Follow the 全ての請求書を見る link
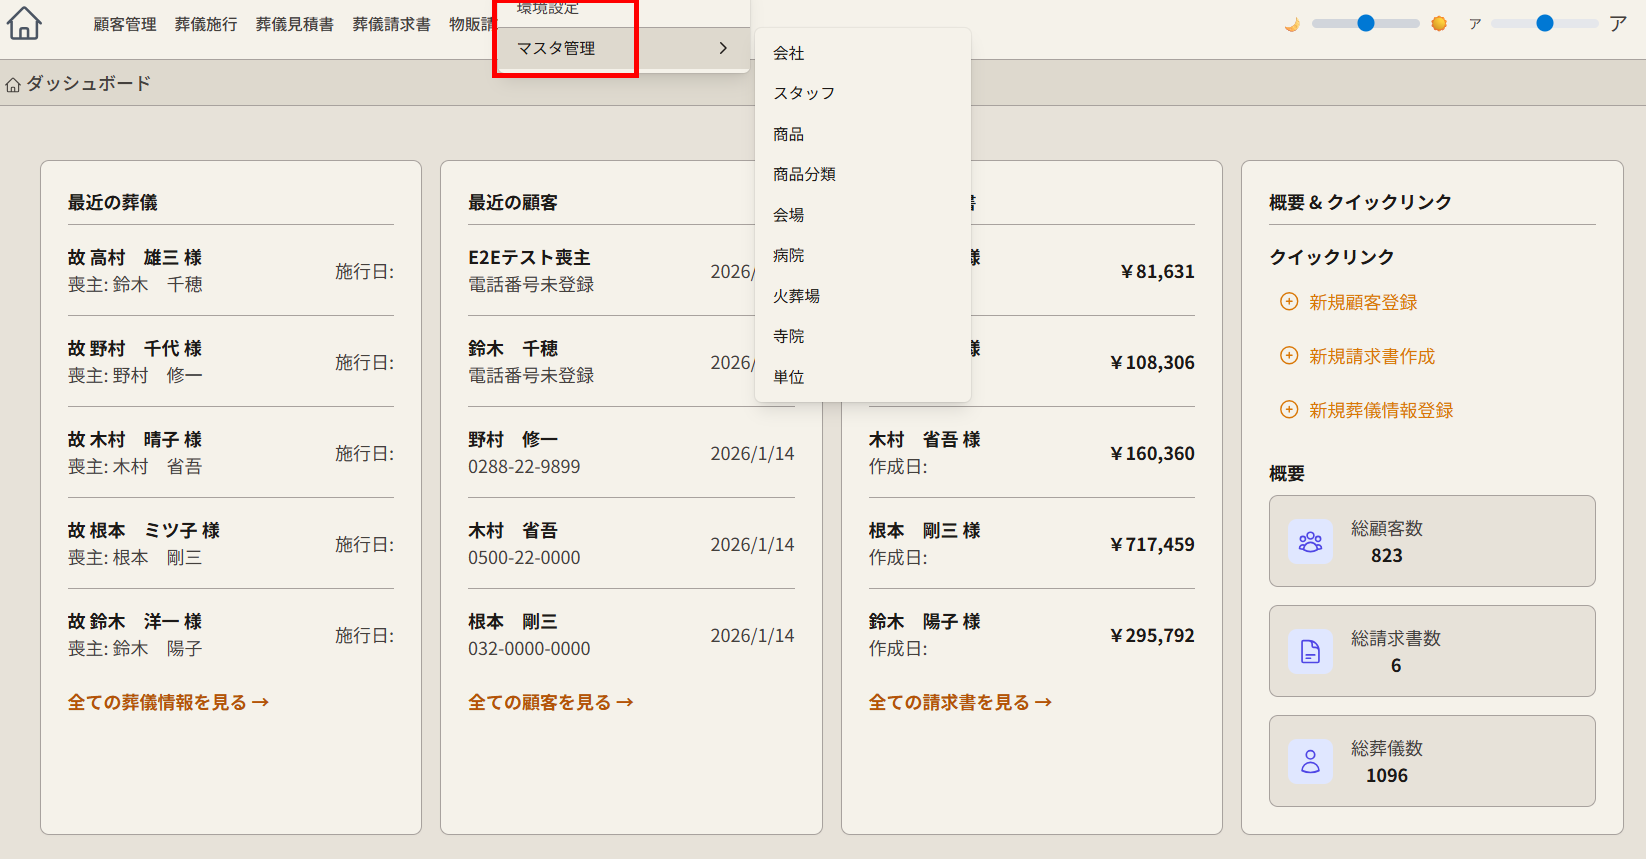The image size is (1646, 859). (x=960, y=702)
